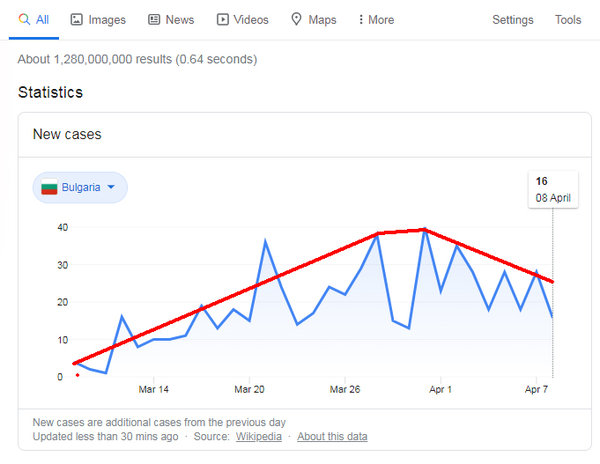Open the All search results tab
Image resolution: width=600 pixels, height=464 pixels.
34,20
